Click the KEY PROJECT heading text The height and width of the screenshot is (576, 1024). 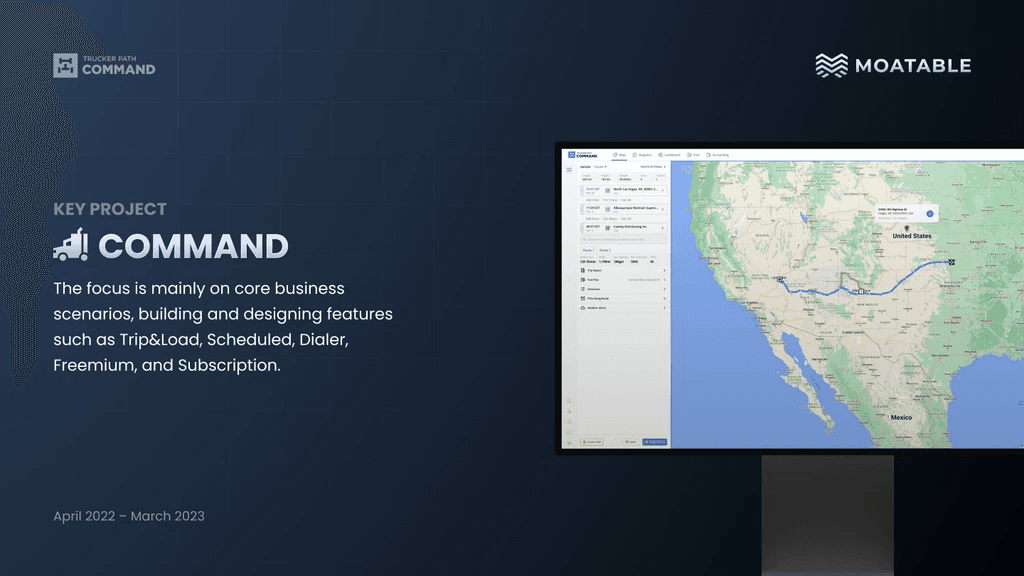point(110,209)
